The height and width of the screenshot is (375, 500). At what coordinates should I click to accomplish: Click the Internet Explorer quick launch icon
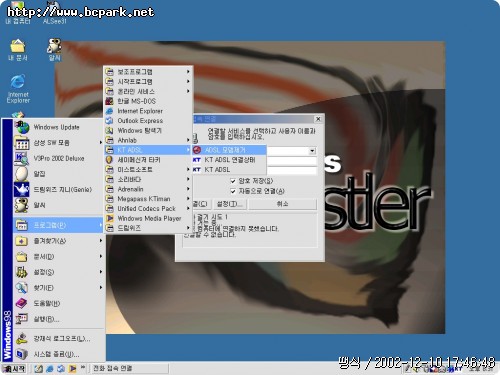(x=50, y=369)
